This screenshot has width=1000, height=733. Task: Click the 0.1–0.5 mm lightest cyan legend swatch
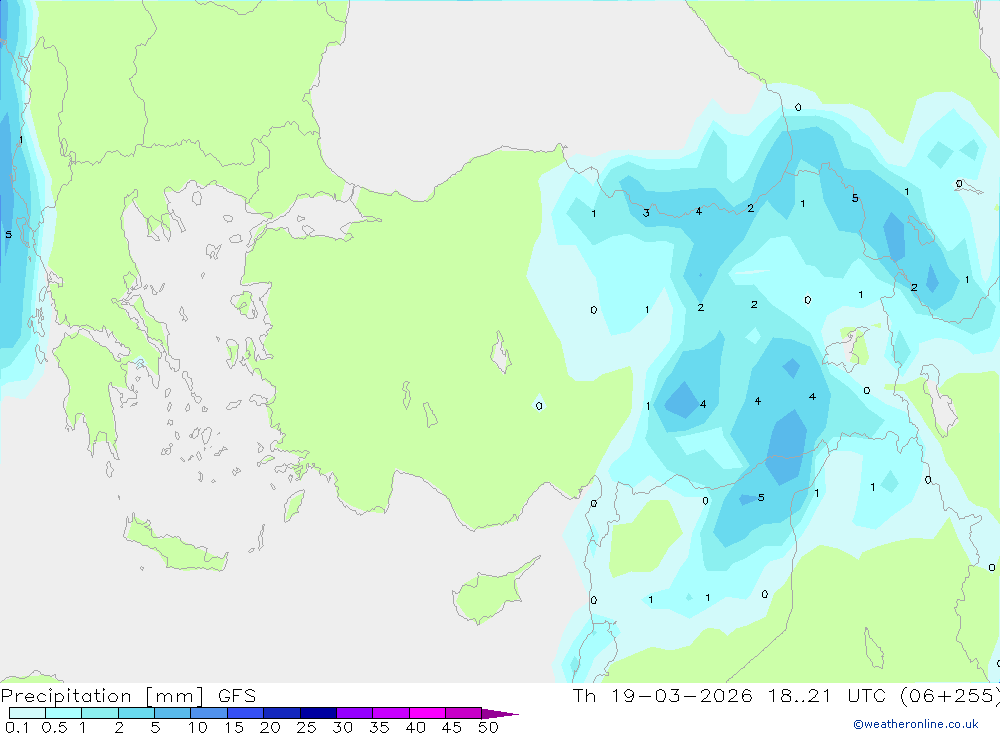27,713
